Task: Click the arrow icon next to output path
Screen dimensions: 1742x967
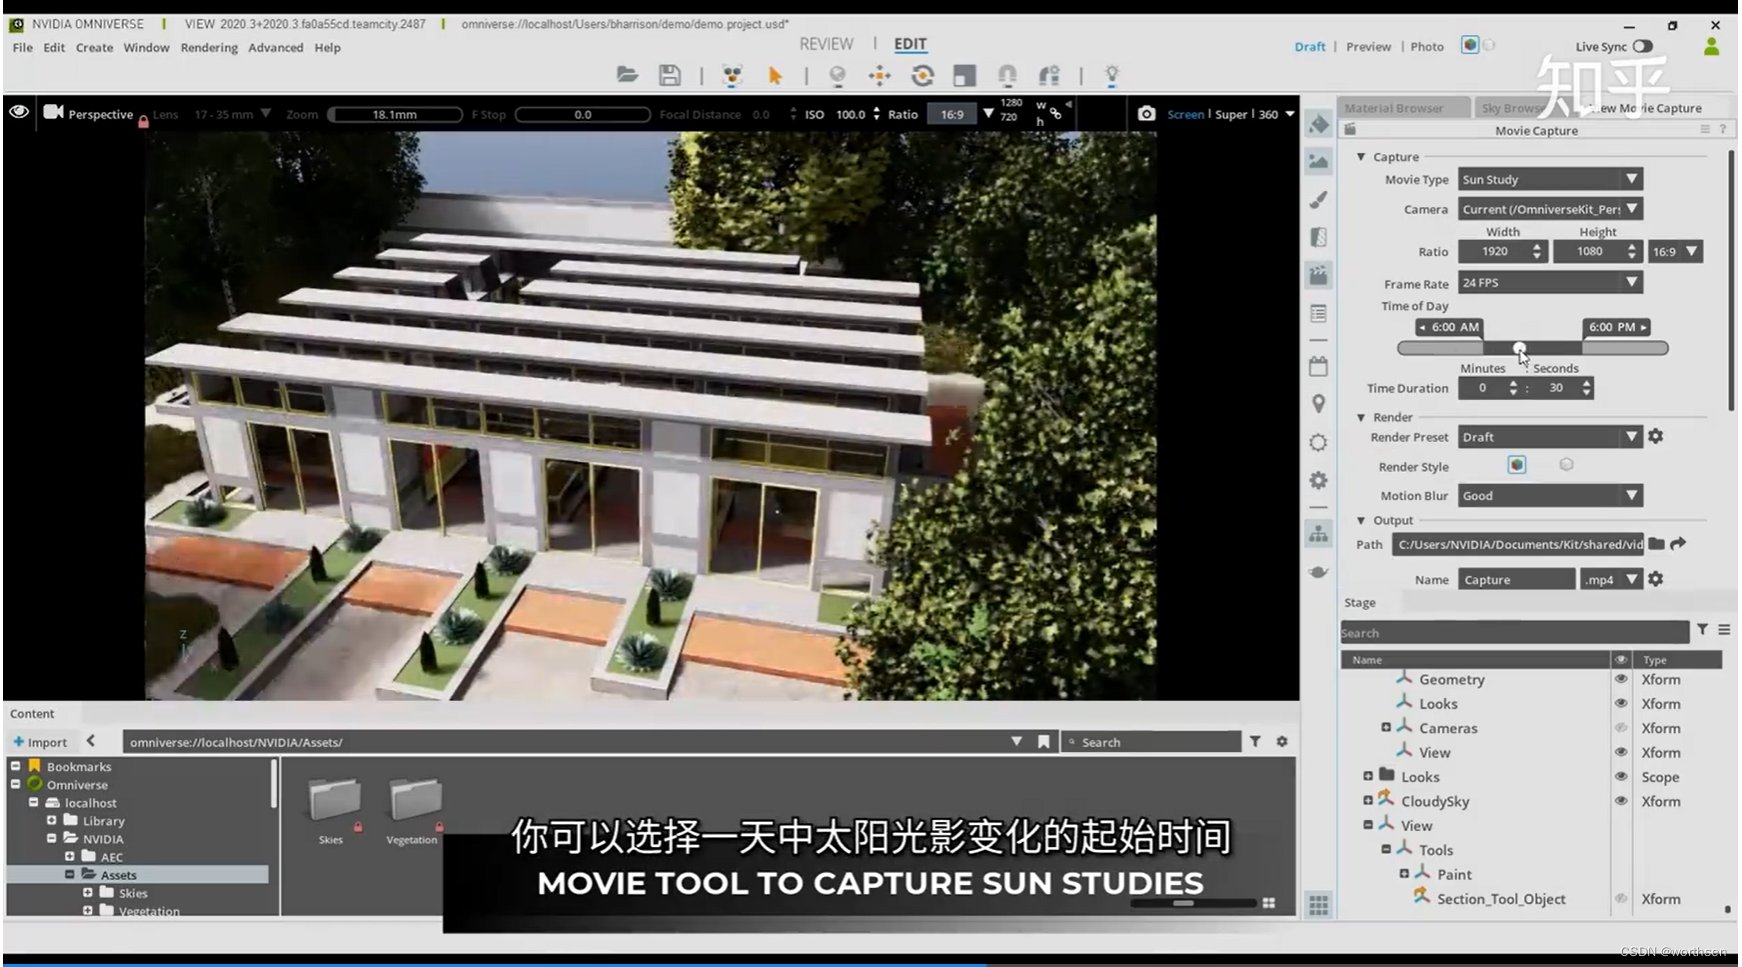Action: coord(1678,544)
